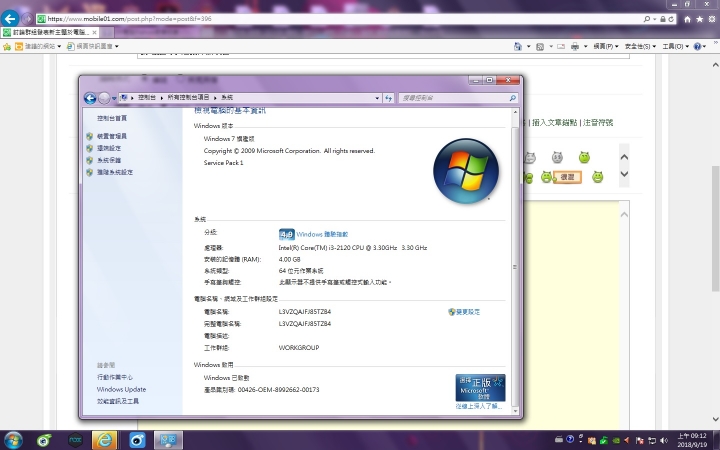
Task: Open 行動作業中心 Action Center link
Action: [115, 377]
